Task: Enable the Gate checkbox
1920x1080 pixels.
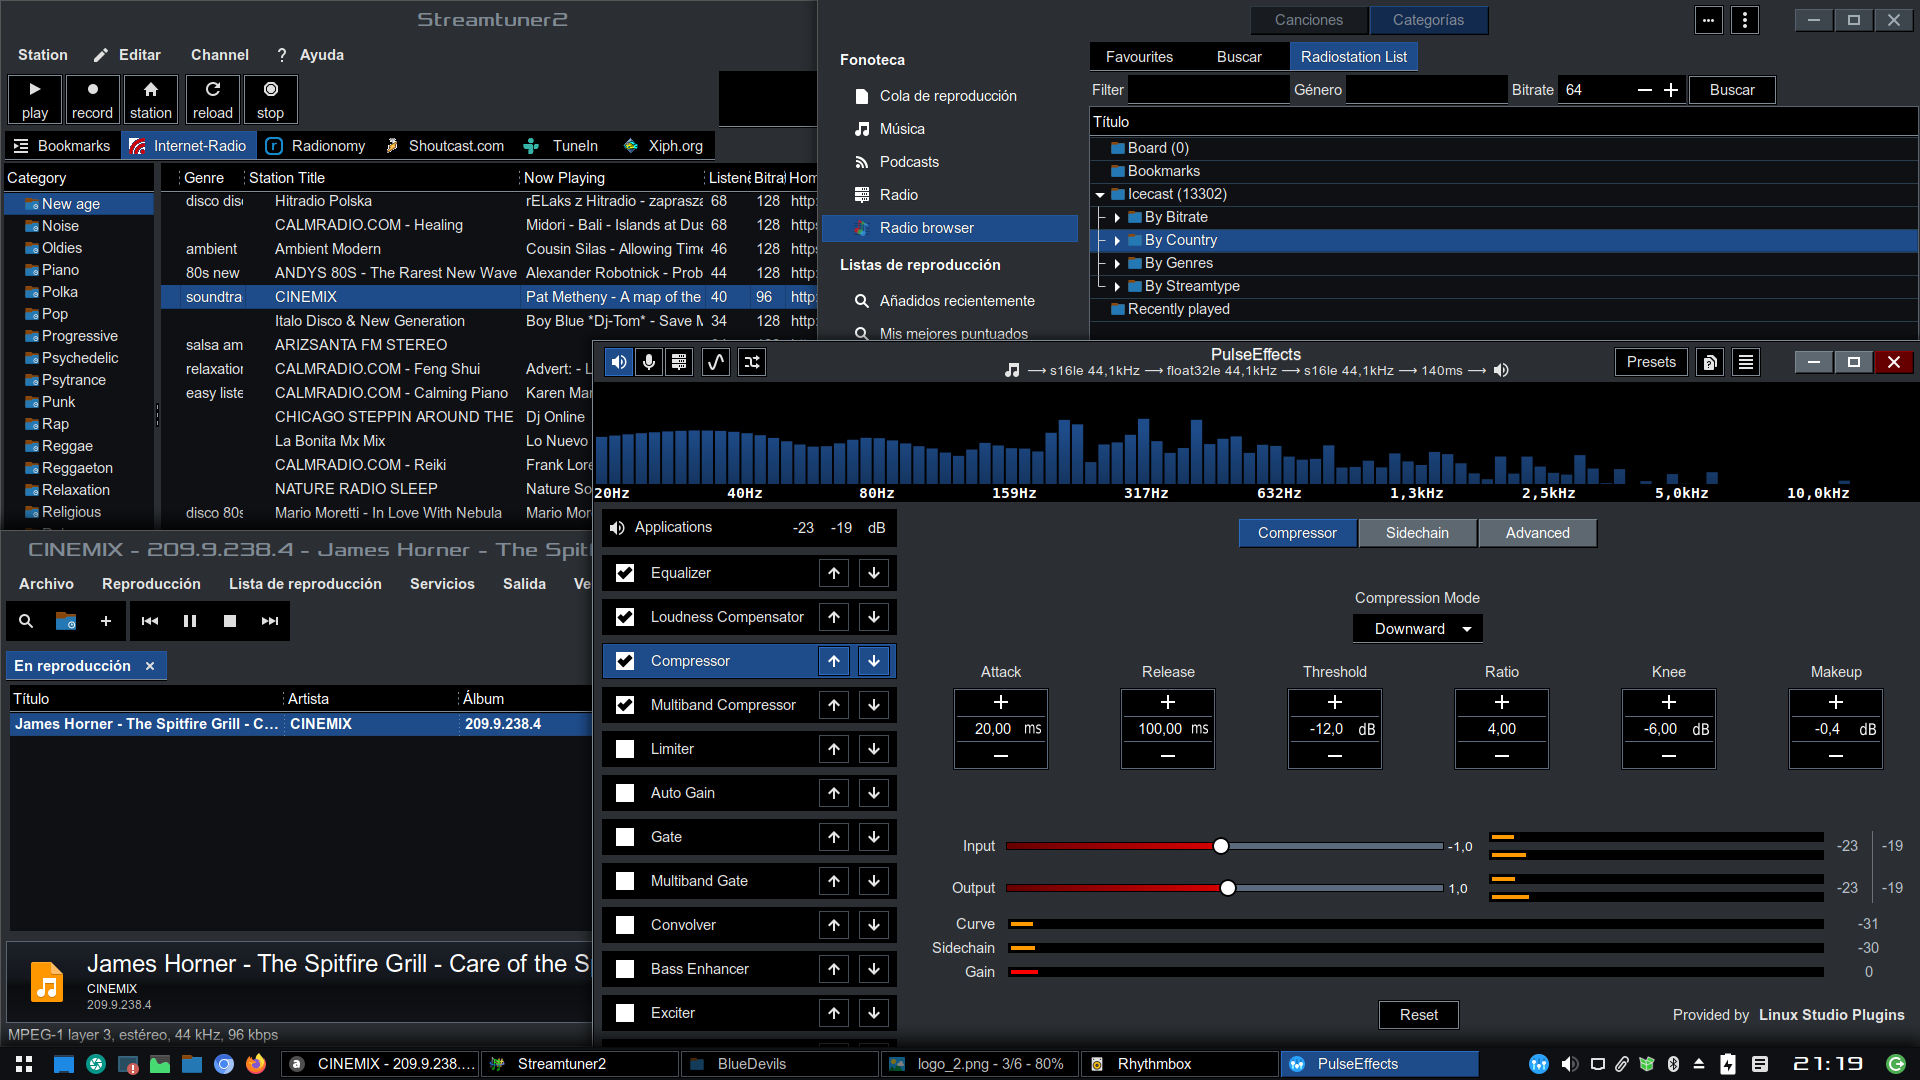Action: point(625,837)
